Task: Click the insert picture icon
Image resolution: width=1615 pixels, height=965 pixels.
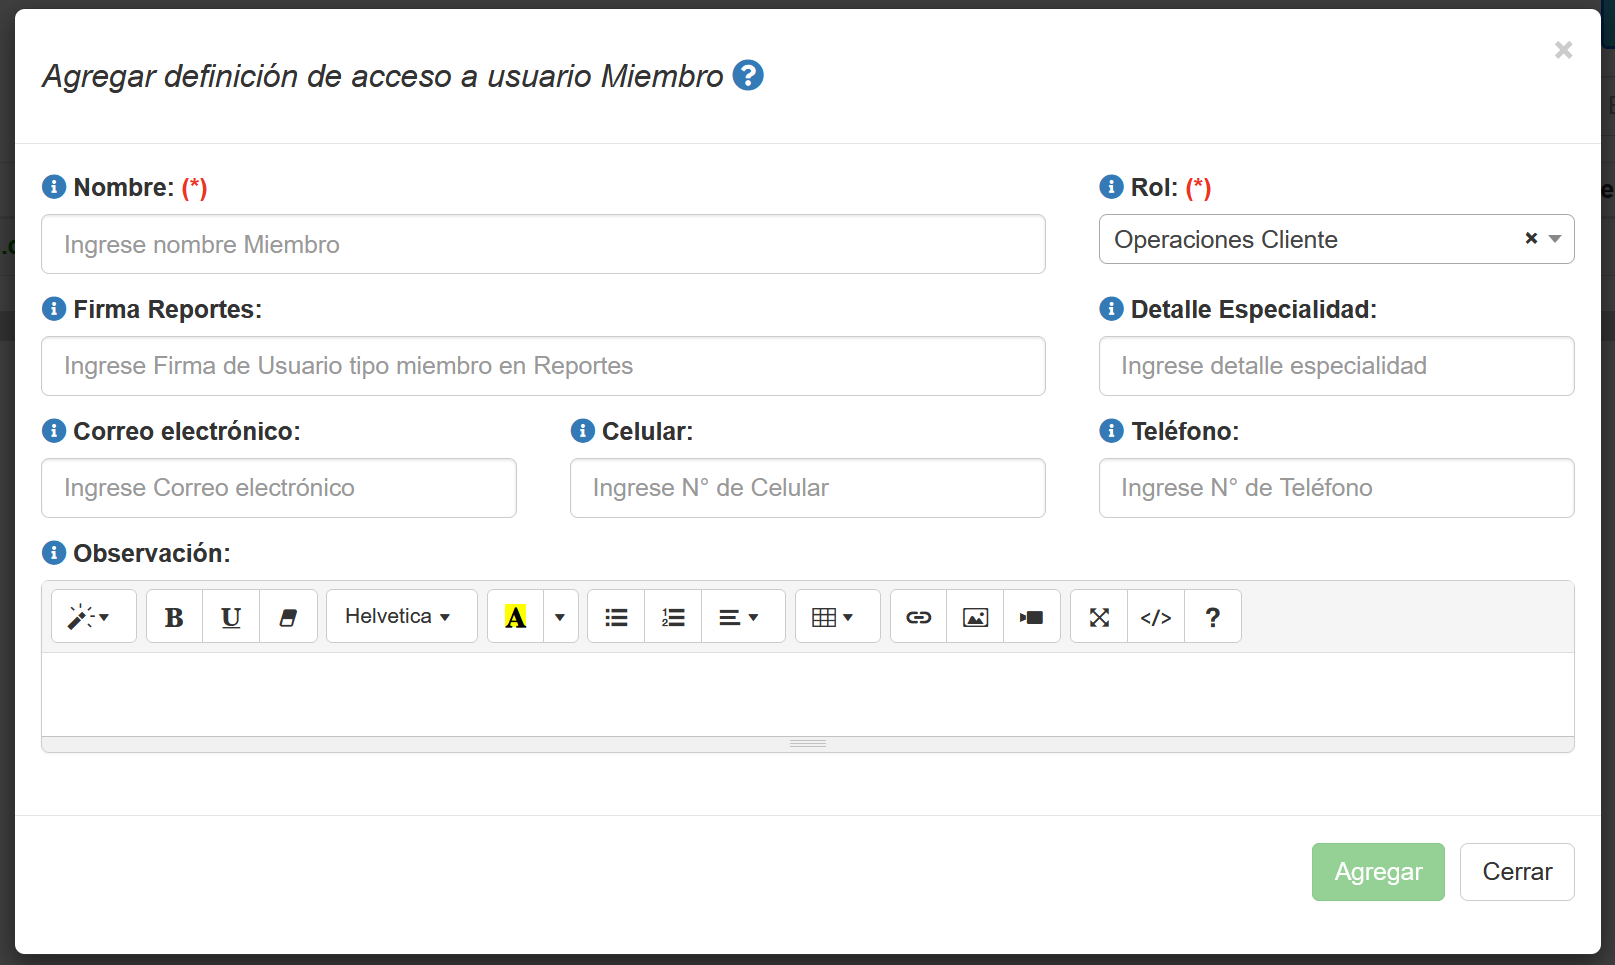Action: [x=975, y=617]
